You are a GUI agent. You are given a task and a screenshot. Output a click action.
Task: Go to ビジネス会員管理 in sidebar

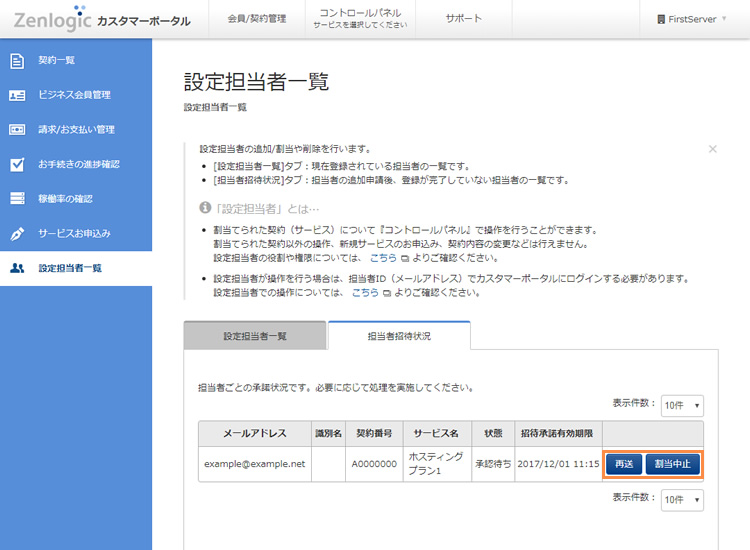[76, 95]
